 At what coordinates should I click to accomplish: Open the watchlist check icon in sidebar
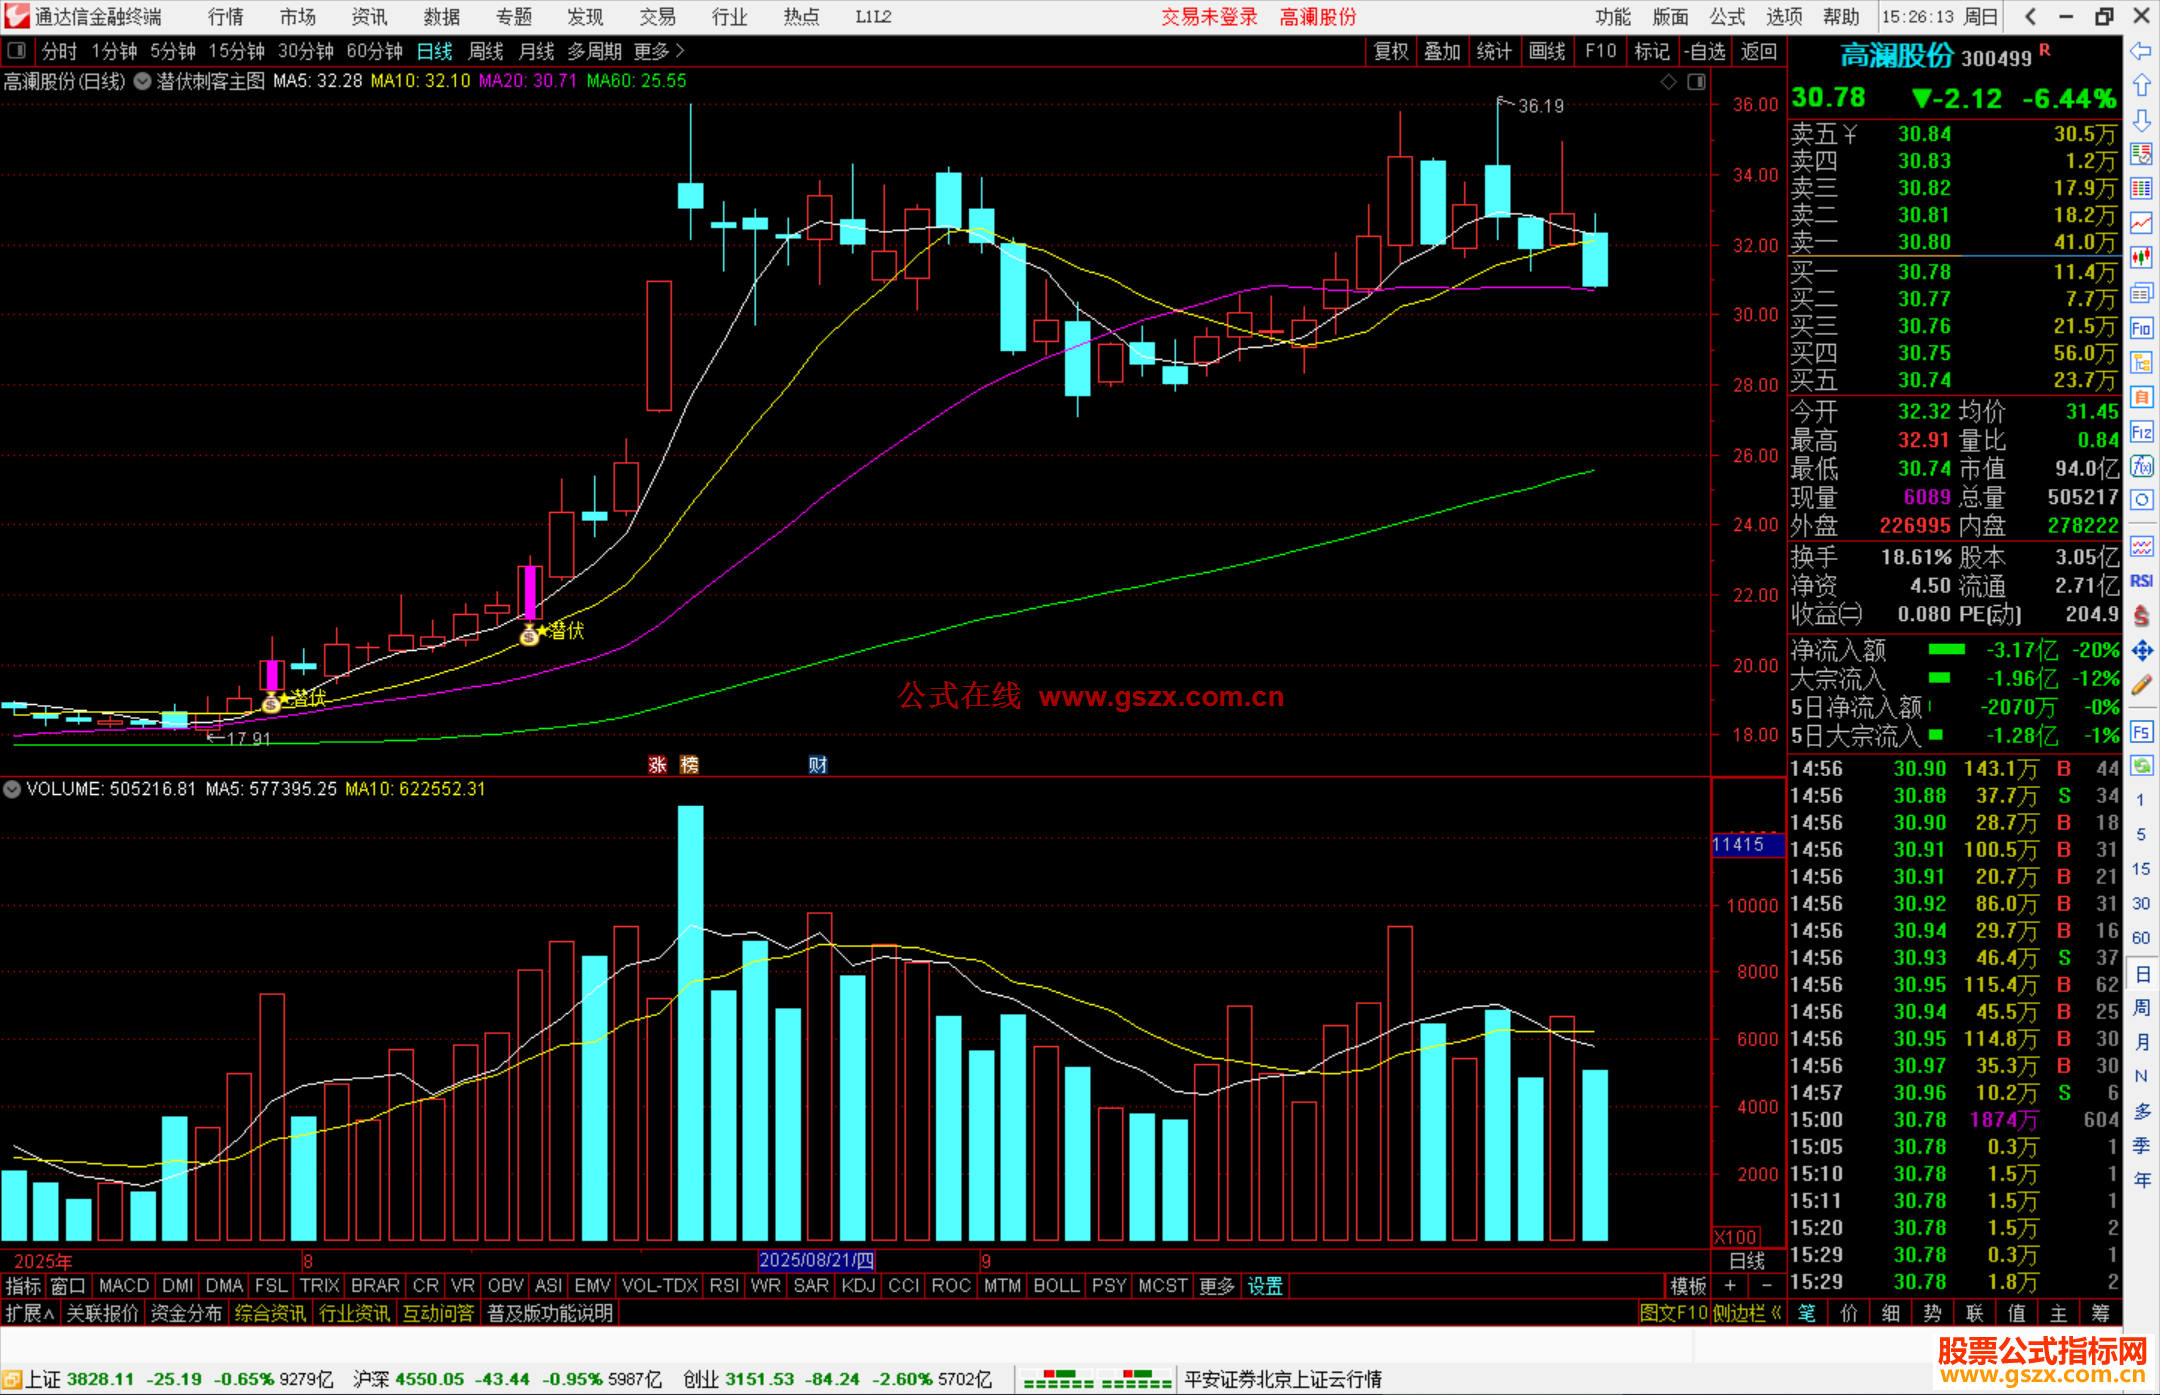pyautogui.click(x=2141, y=154)
